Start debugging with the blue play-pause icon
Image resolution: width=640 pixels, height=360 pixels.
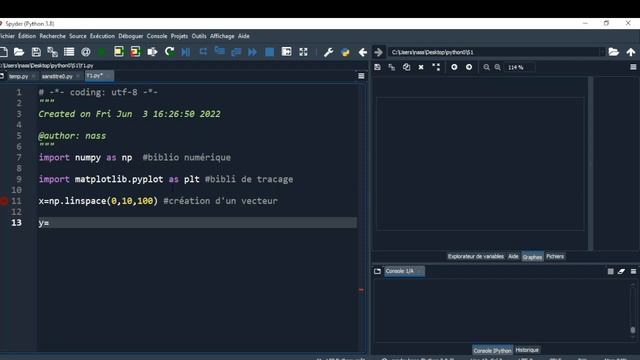186,52
